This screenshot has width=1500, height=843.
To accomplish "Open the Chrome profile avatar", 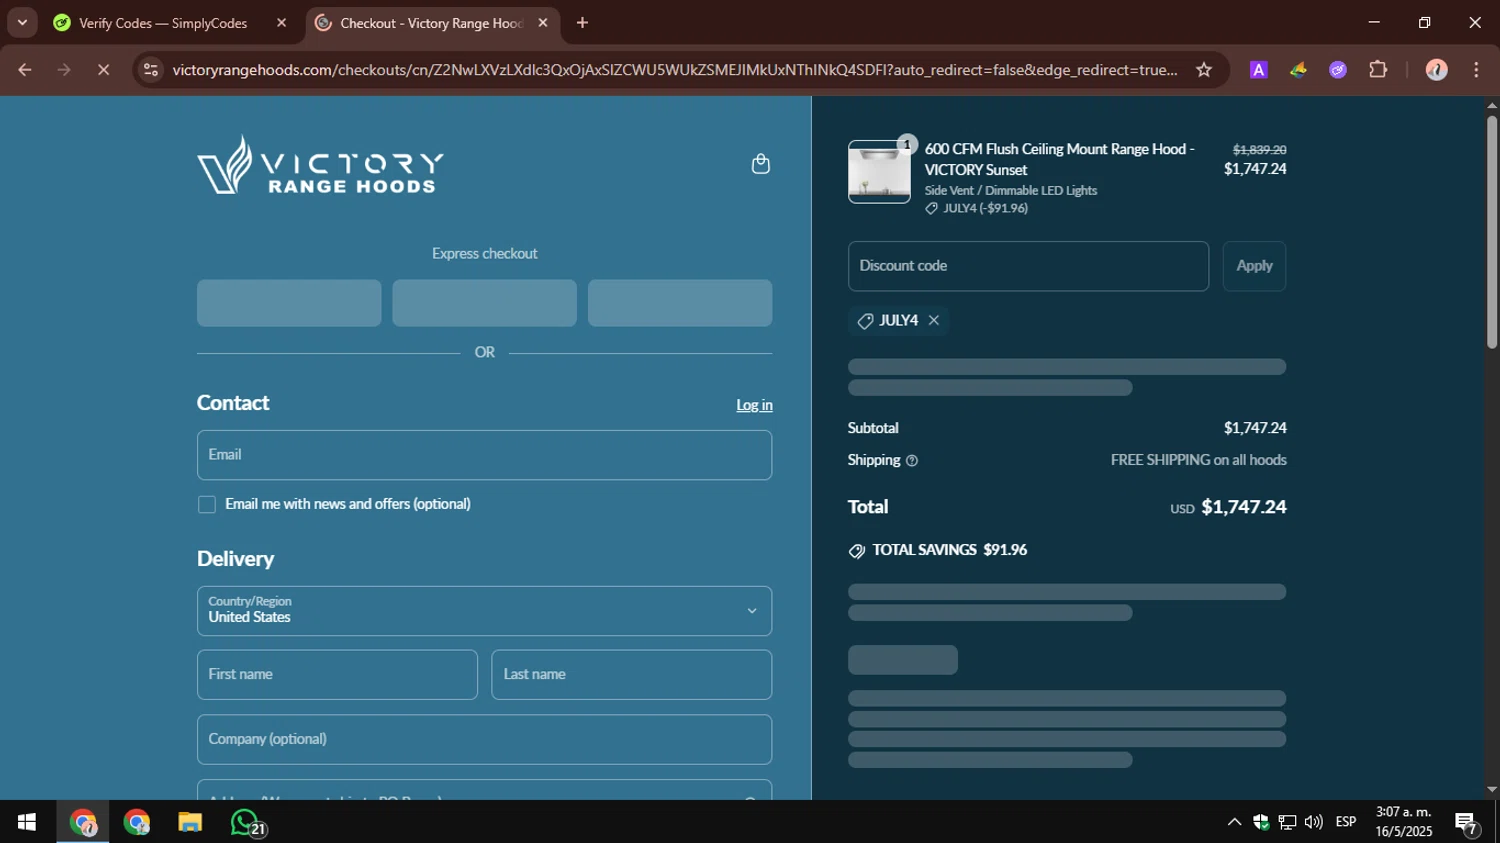I will coord(1437,70).
